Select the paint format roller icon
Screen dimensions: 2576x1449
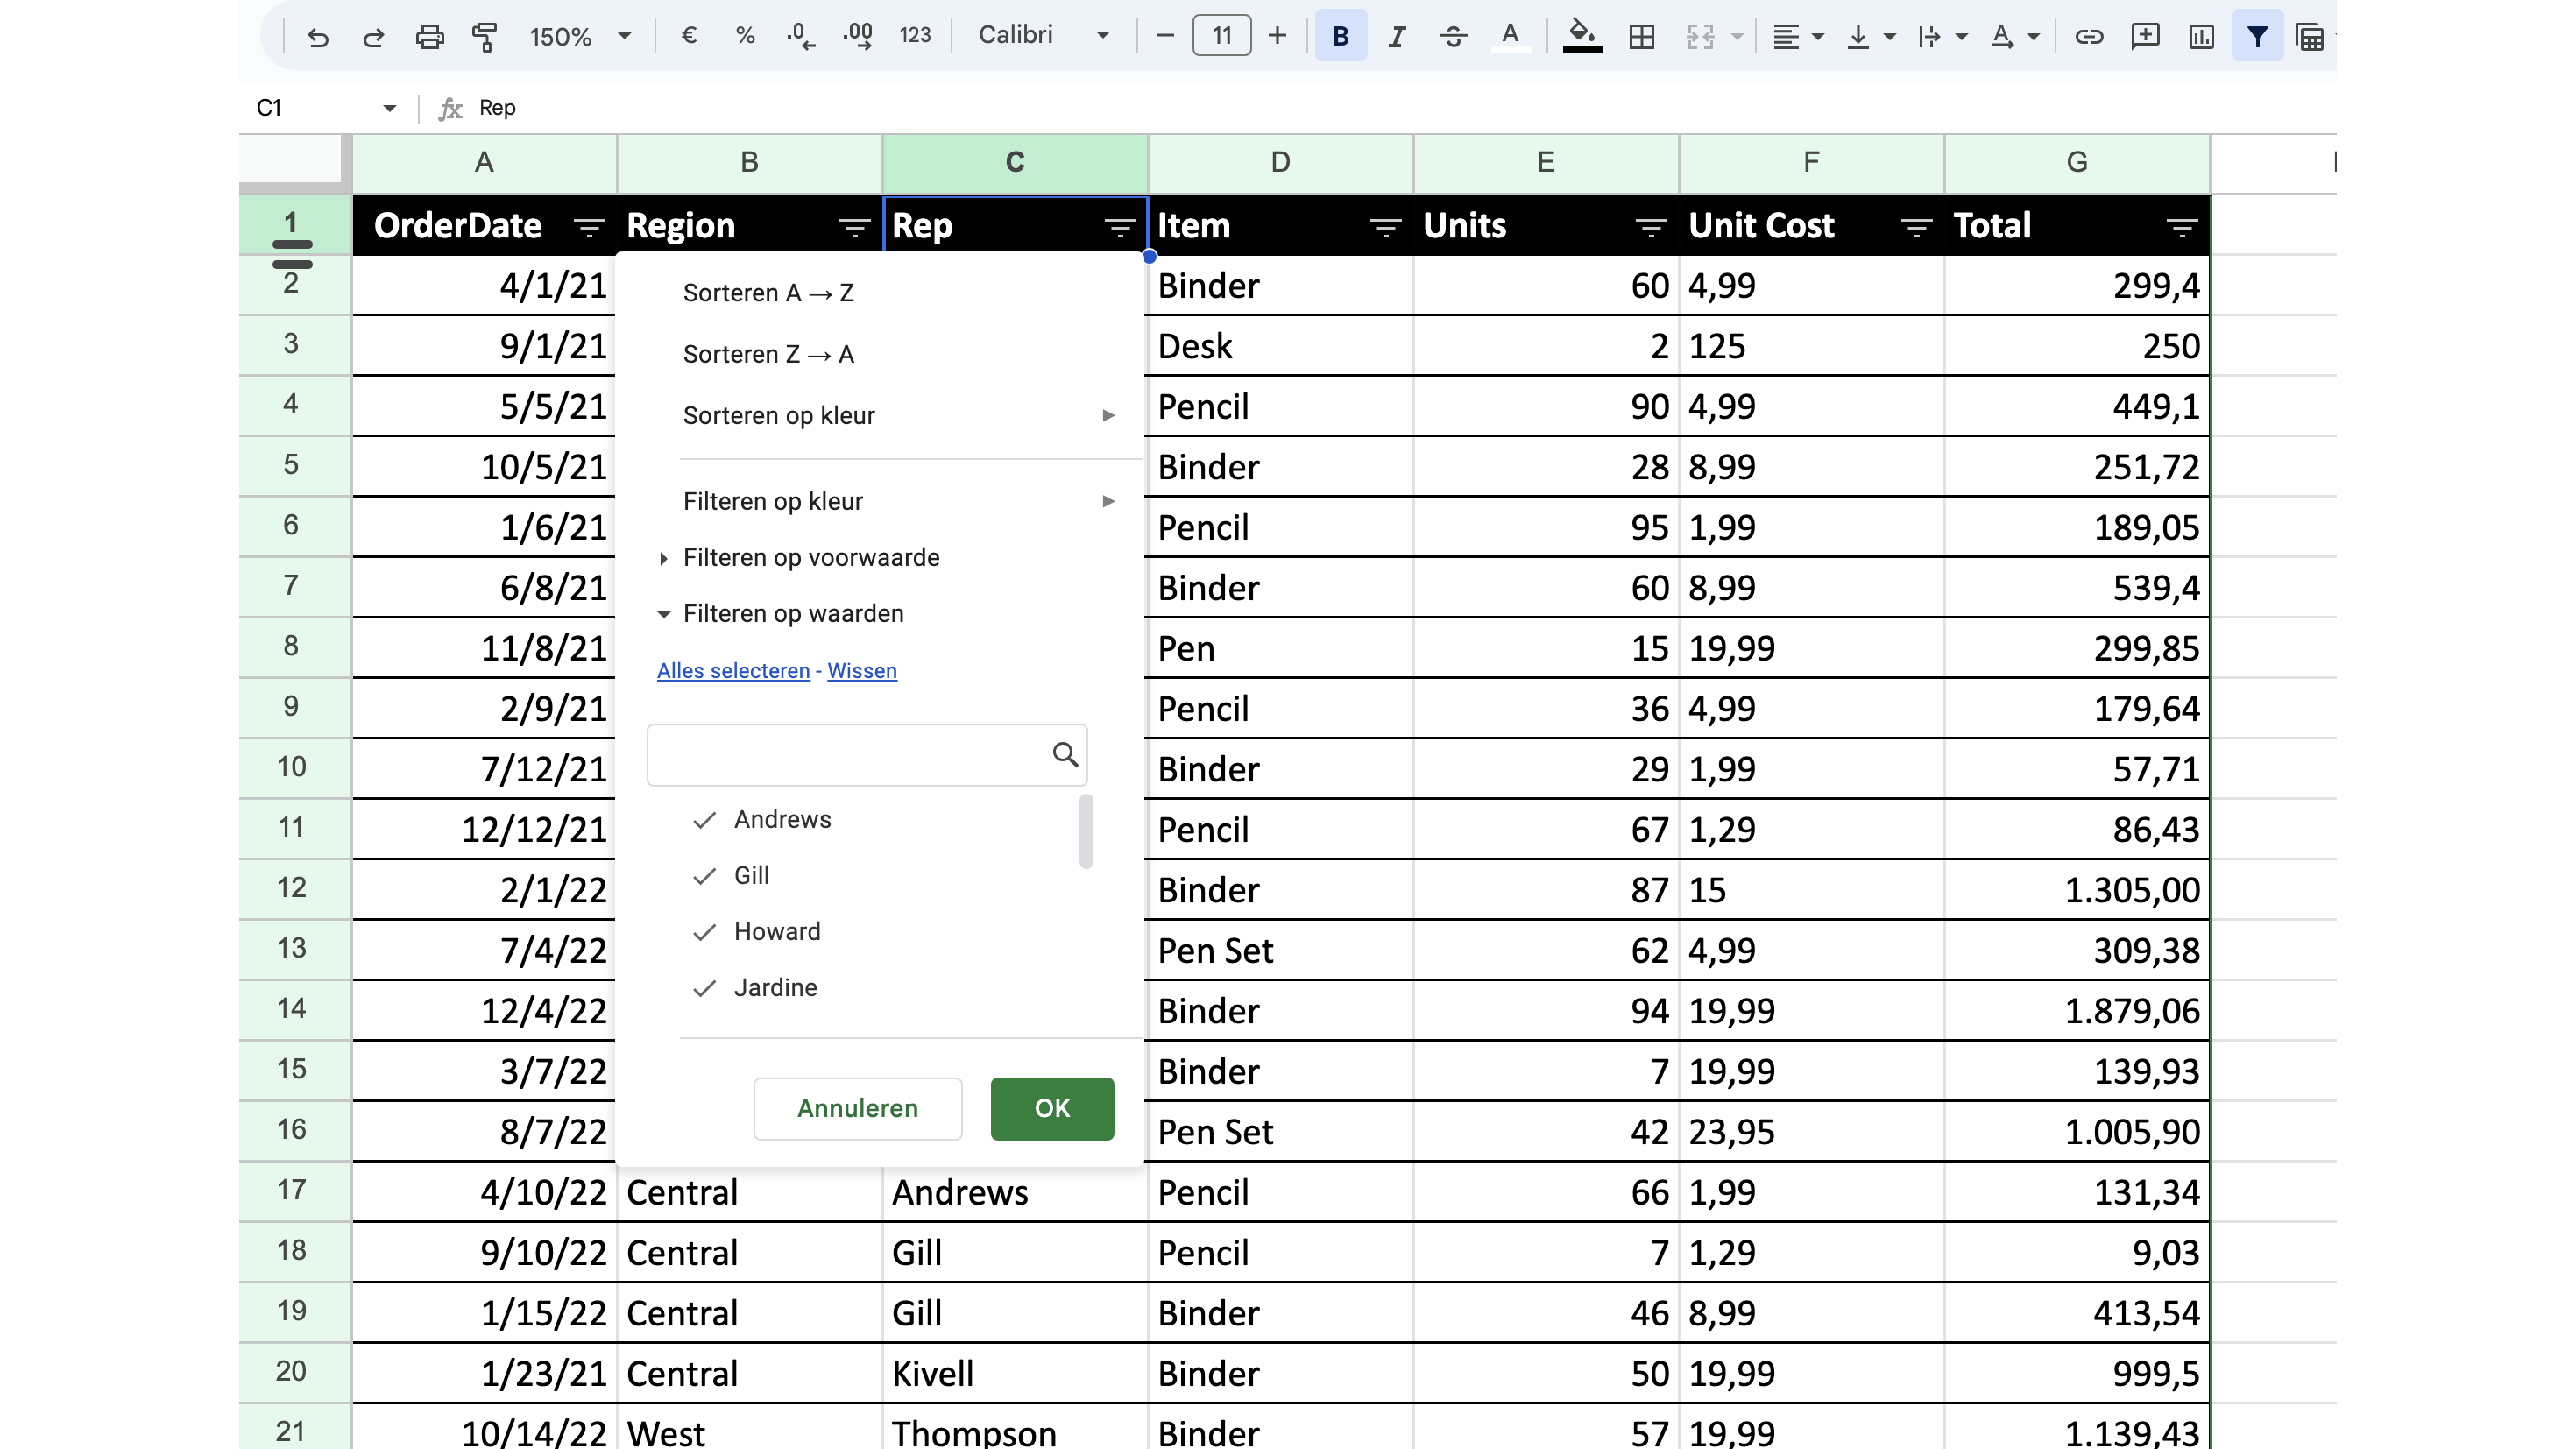(485, 37)
